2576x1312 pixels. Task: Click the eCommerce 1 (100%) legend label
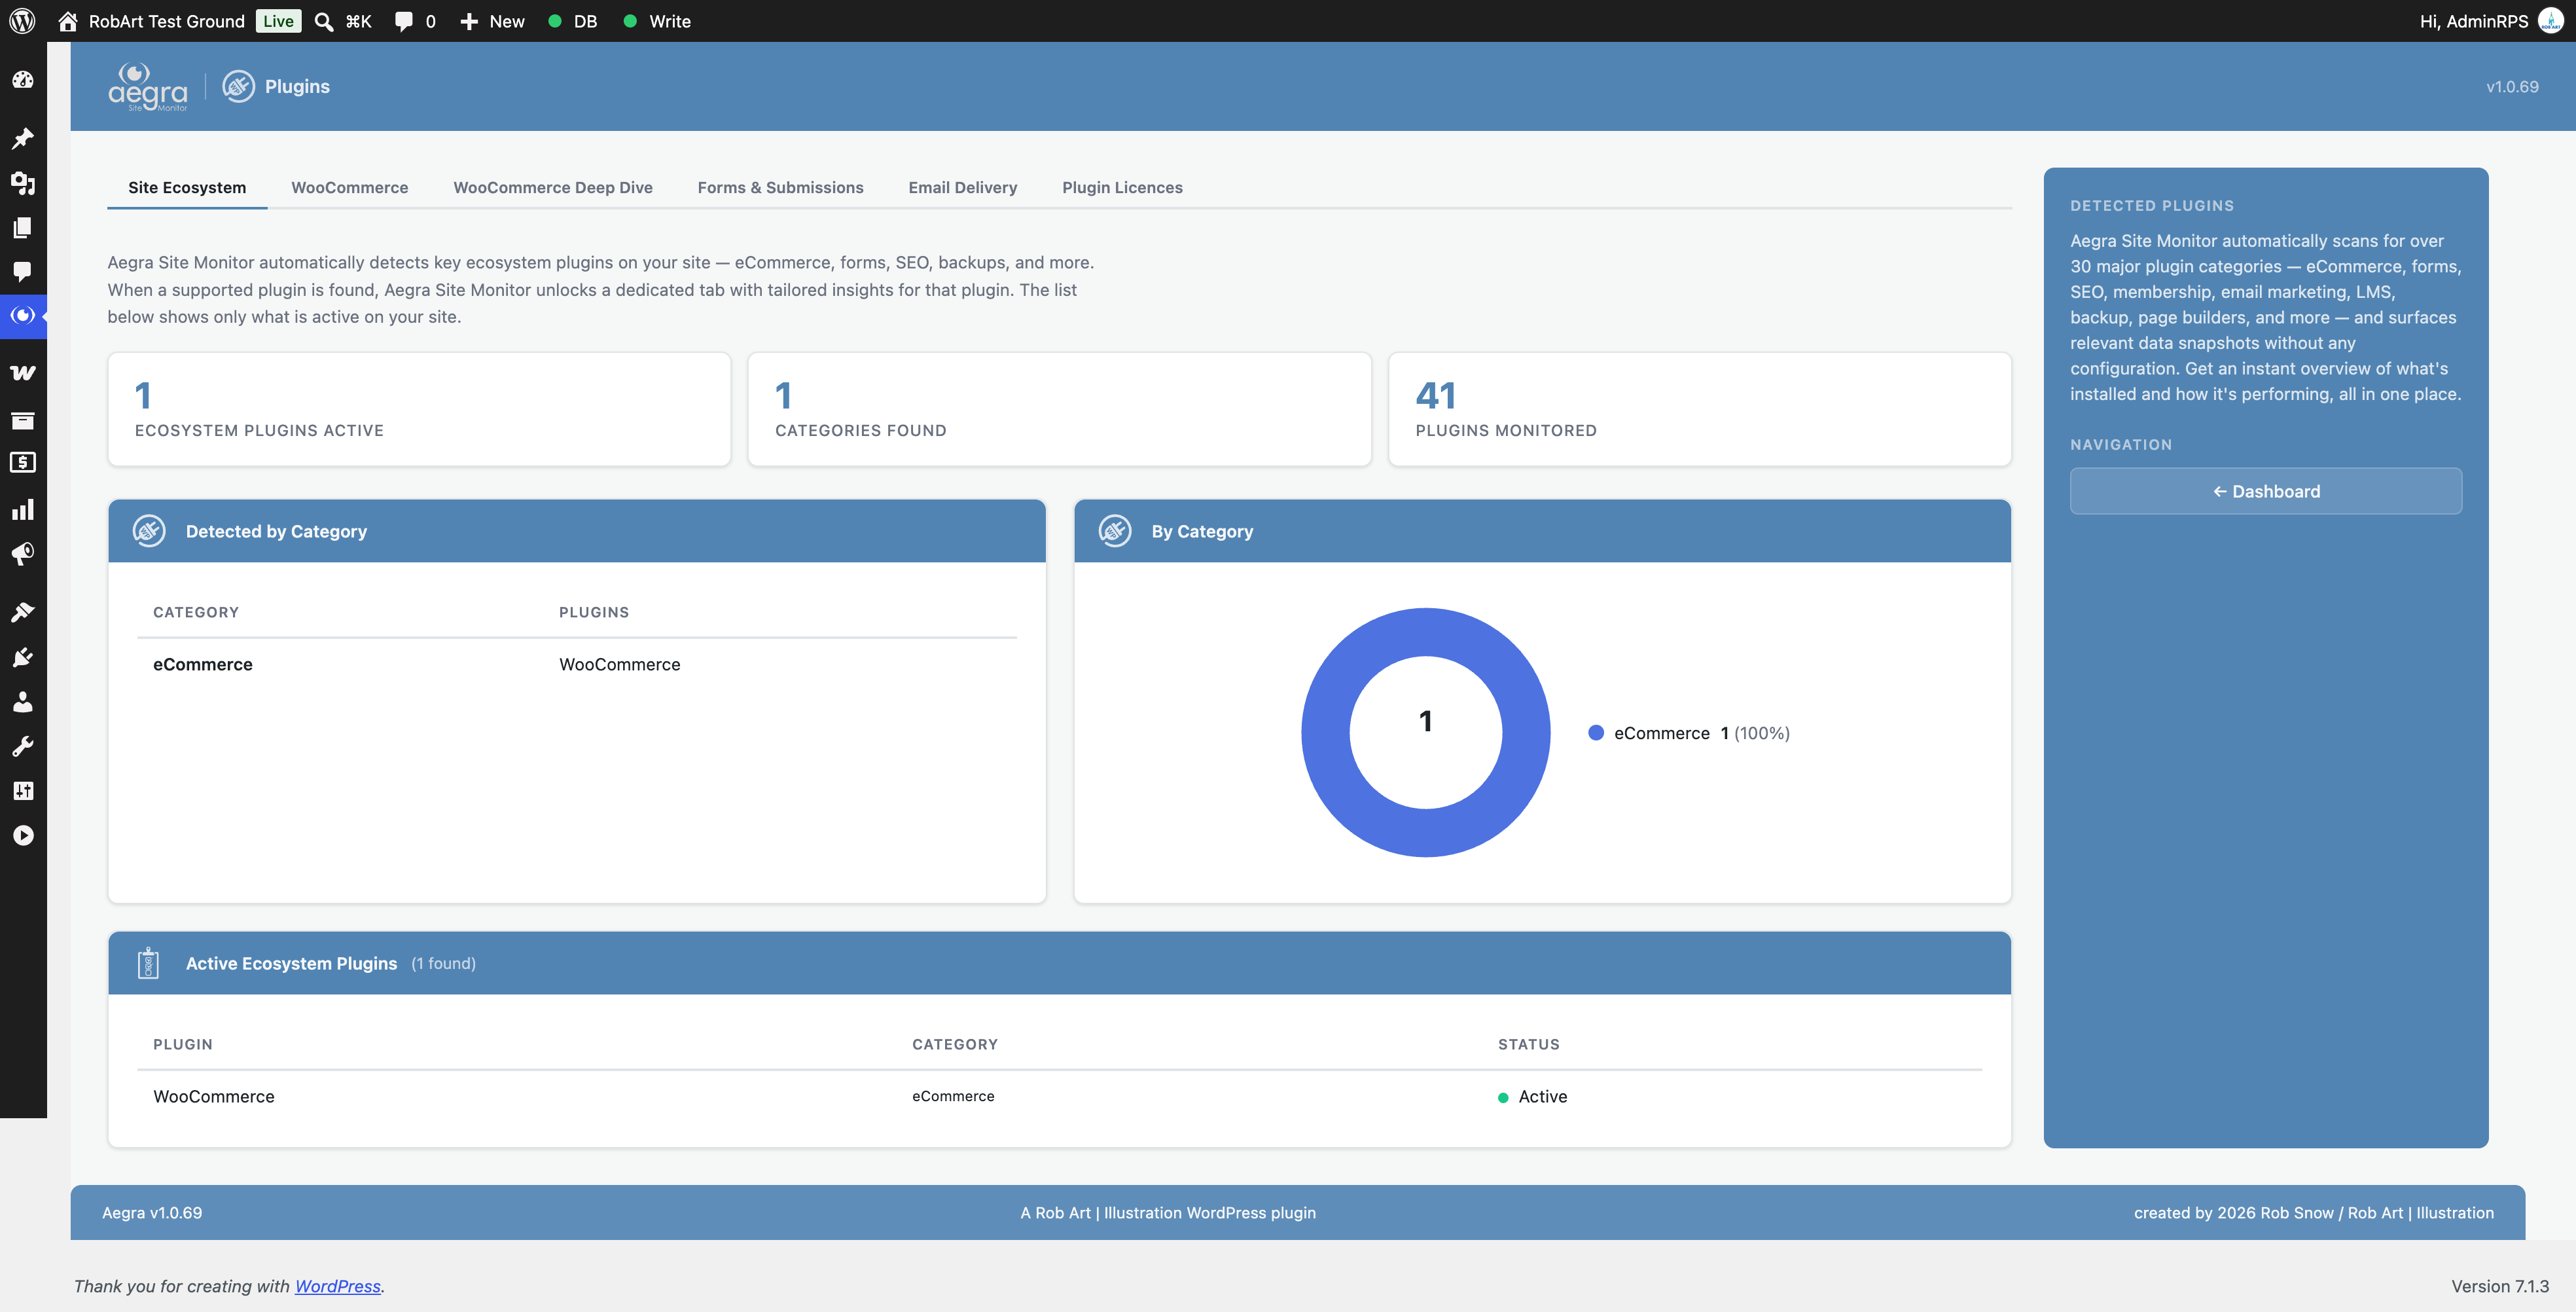click(1702, 733)
